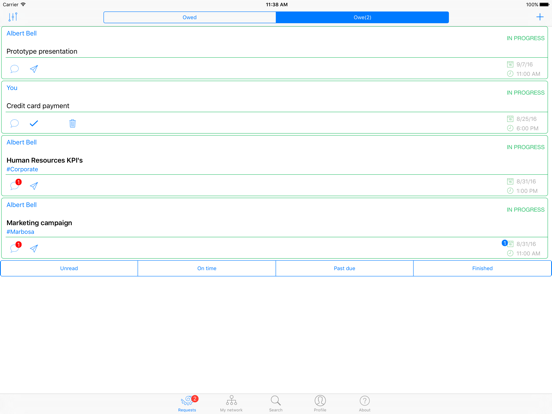Open Albert Bell on Marketing campaign card

click(x=21, y=205)
